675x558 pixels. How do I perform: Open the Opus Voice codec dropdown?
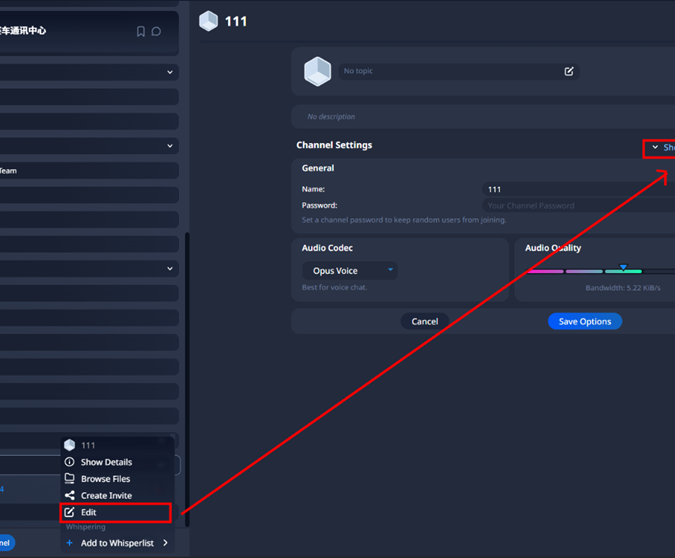click(349, 270)
